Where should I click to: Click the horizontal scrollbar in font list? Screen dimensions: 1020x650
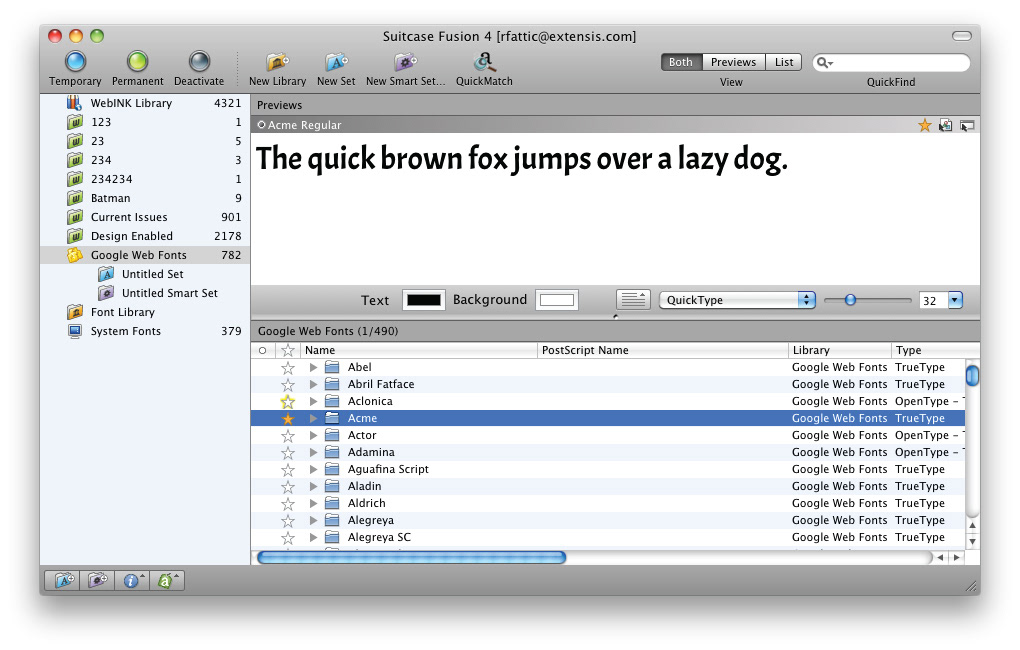(x=411, y=557)
